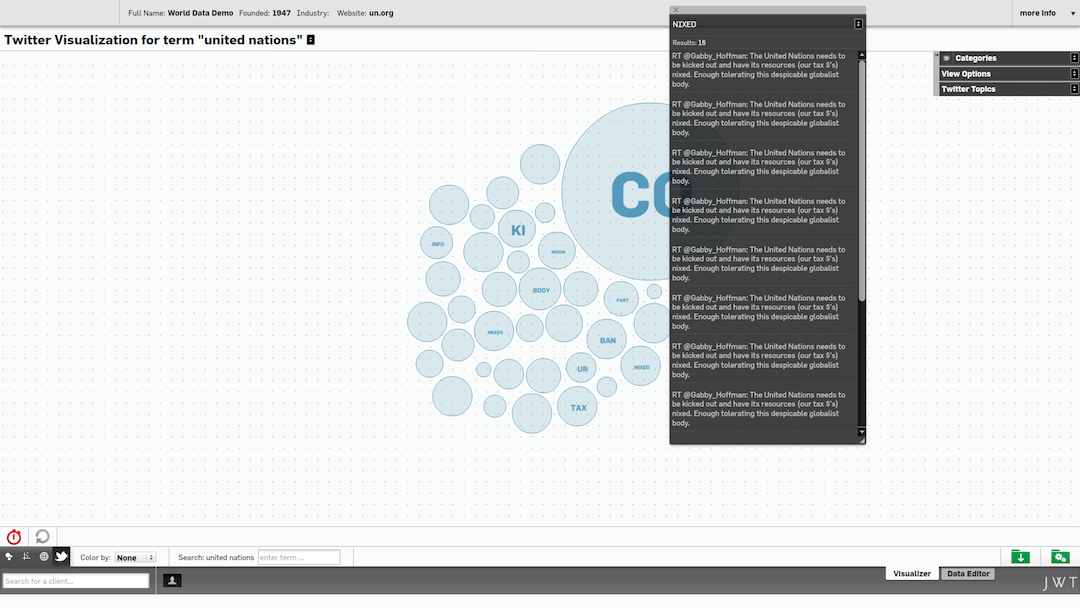Switch to the Data Editor tab
Screen dimensions: 1080x608
[968, 574]
